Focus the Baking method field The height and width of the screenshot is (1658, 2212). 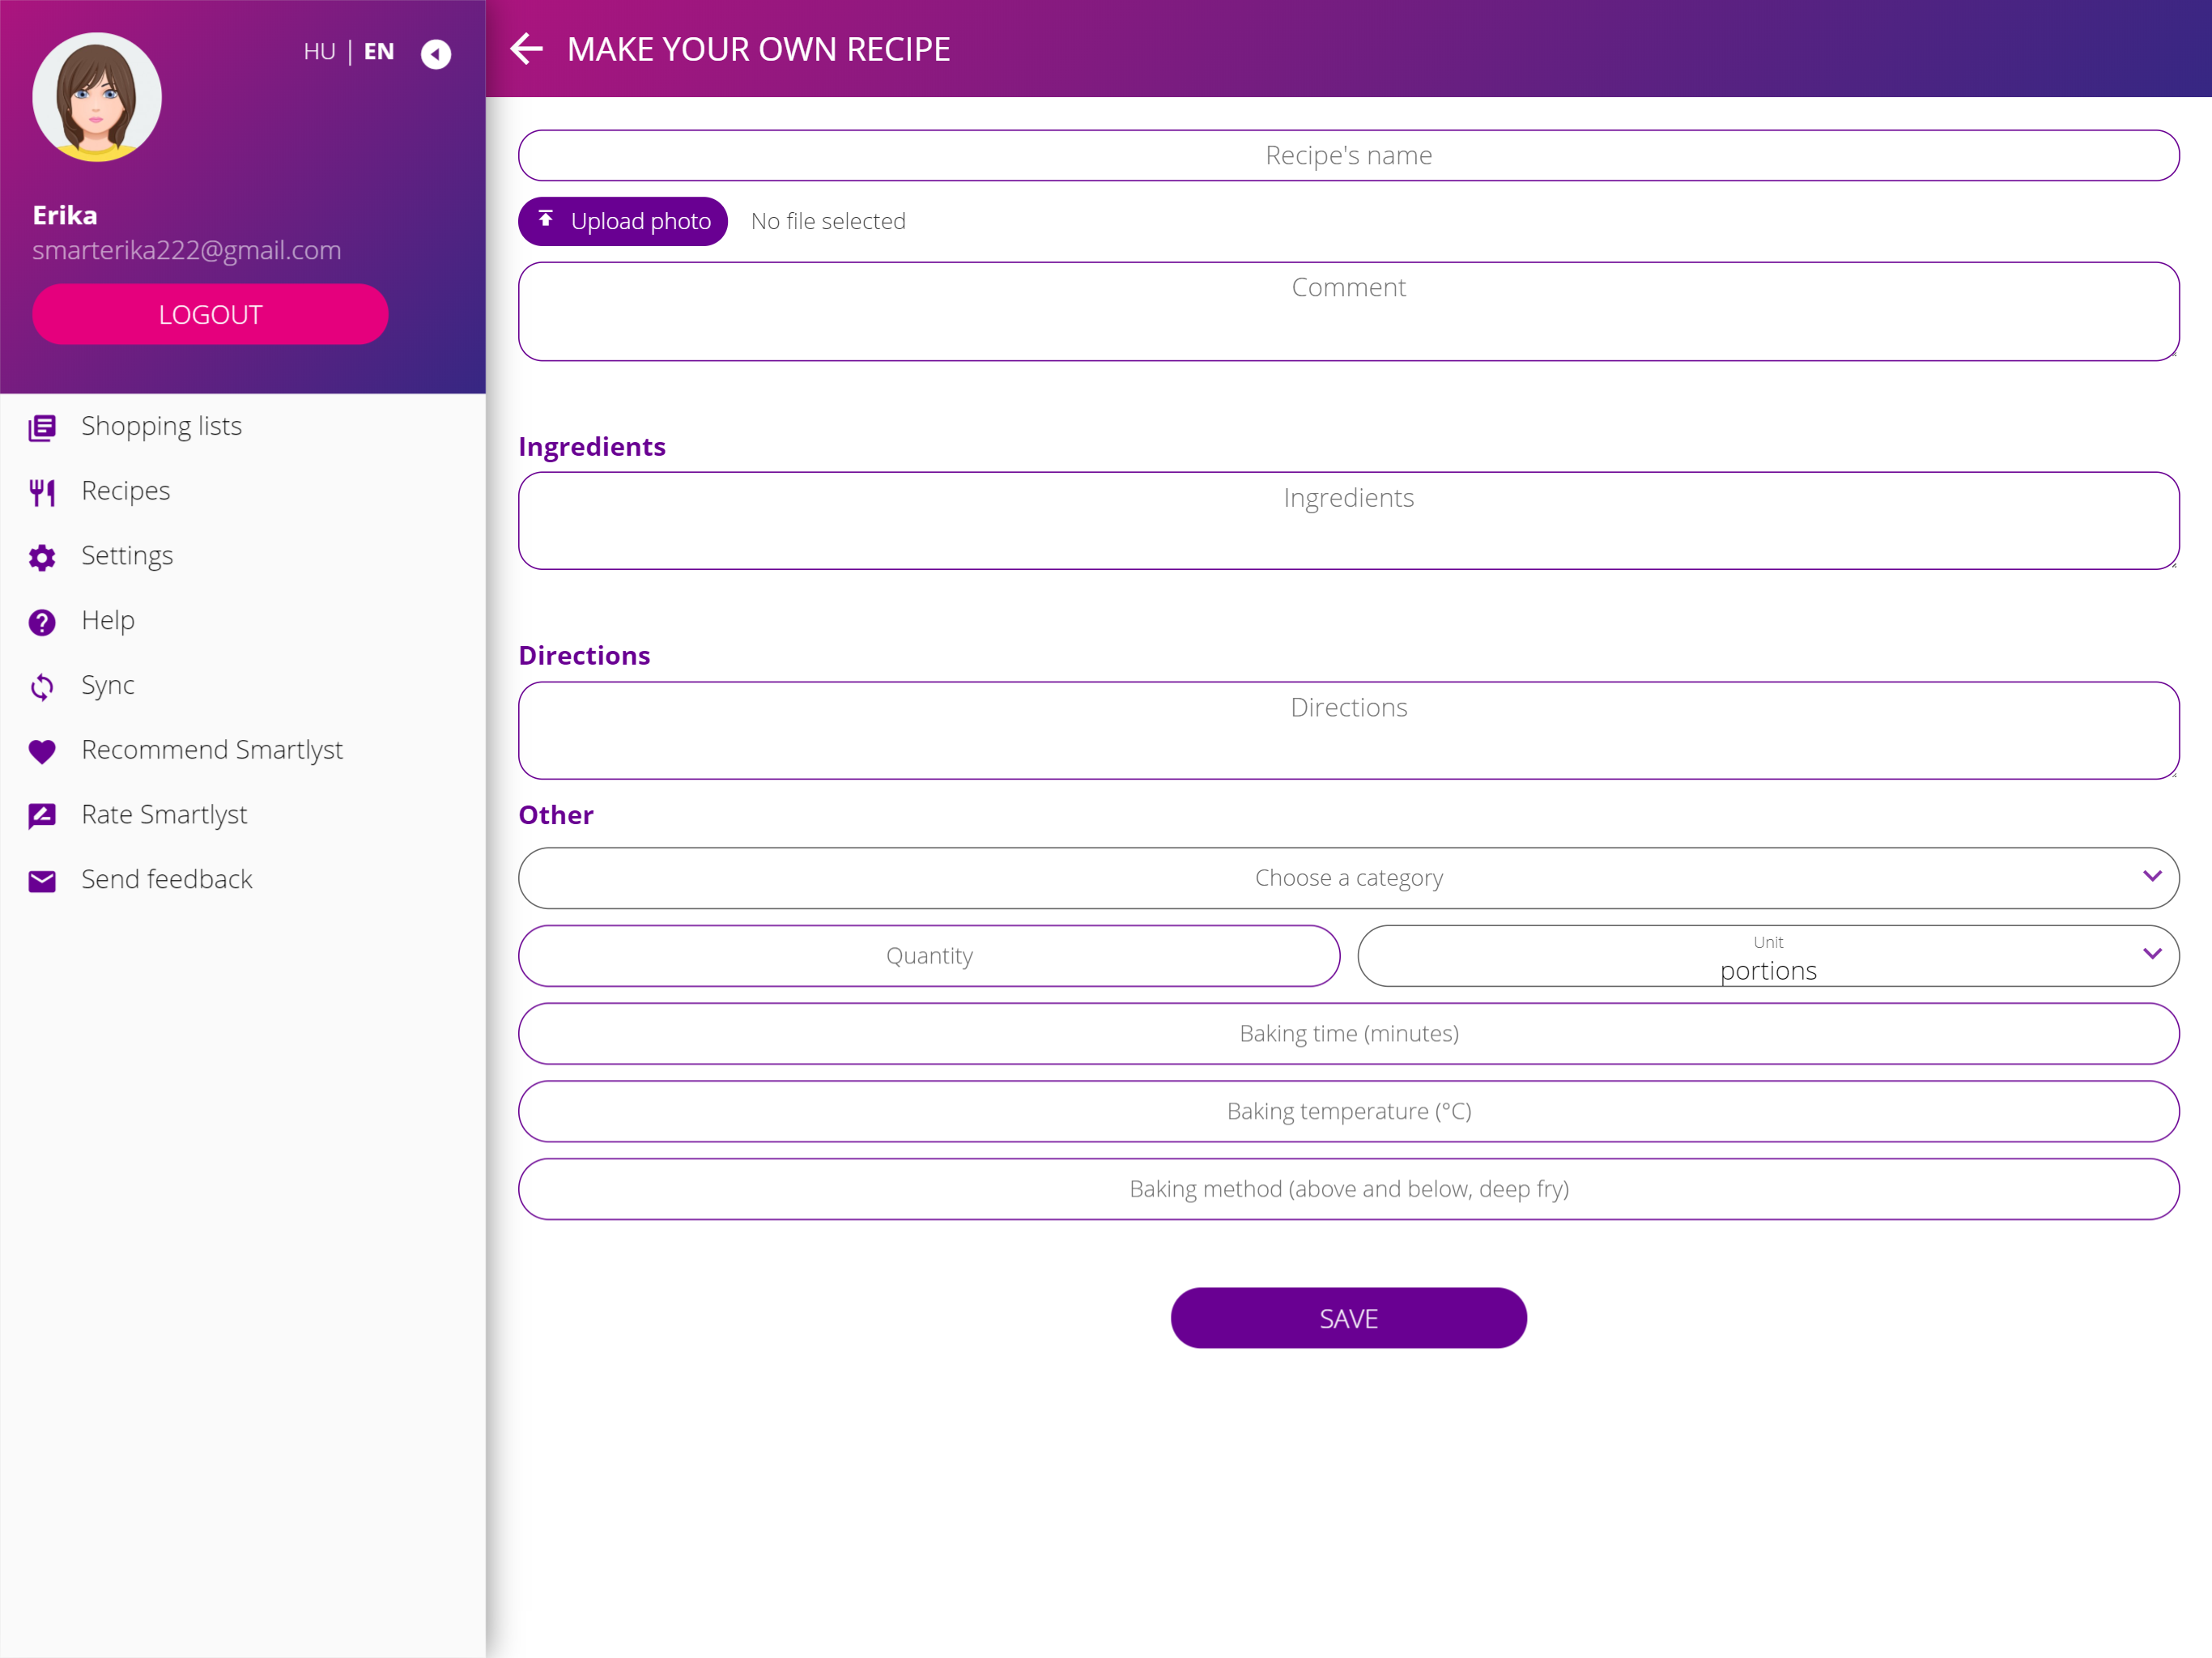point(1349,1190)
